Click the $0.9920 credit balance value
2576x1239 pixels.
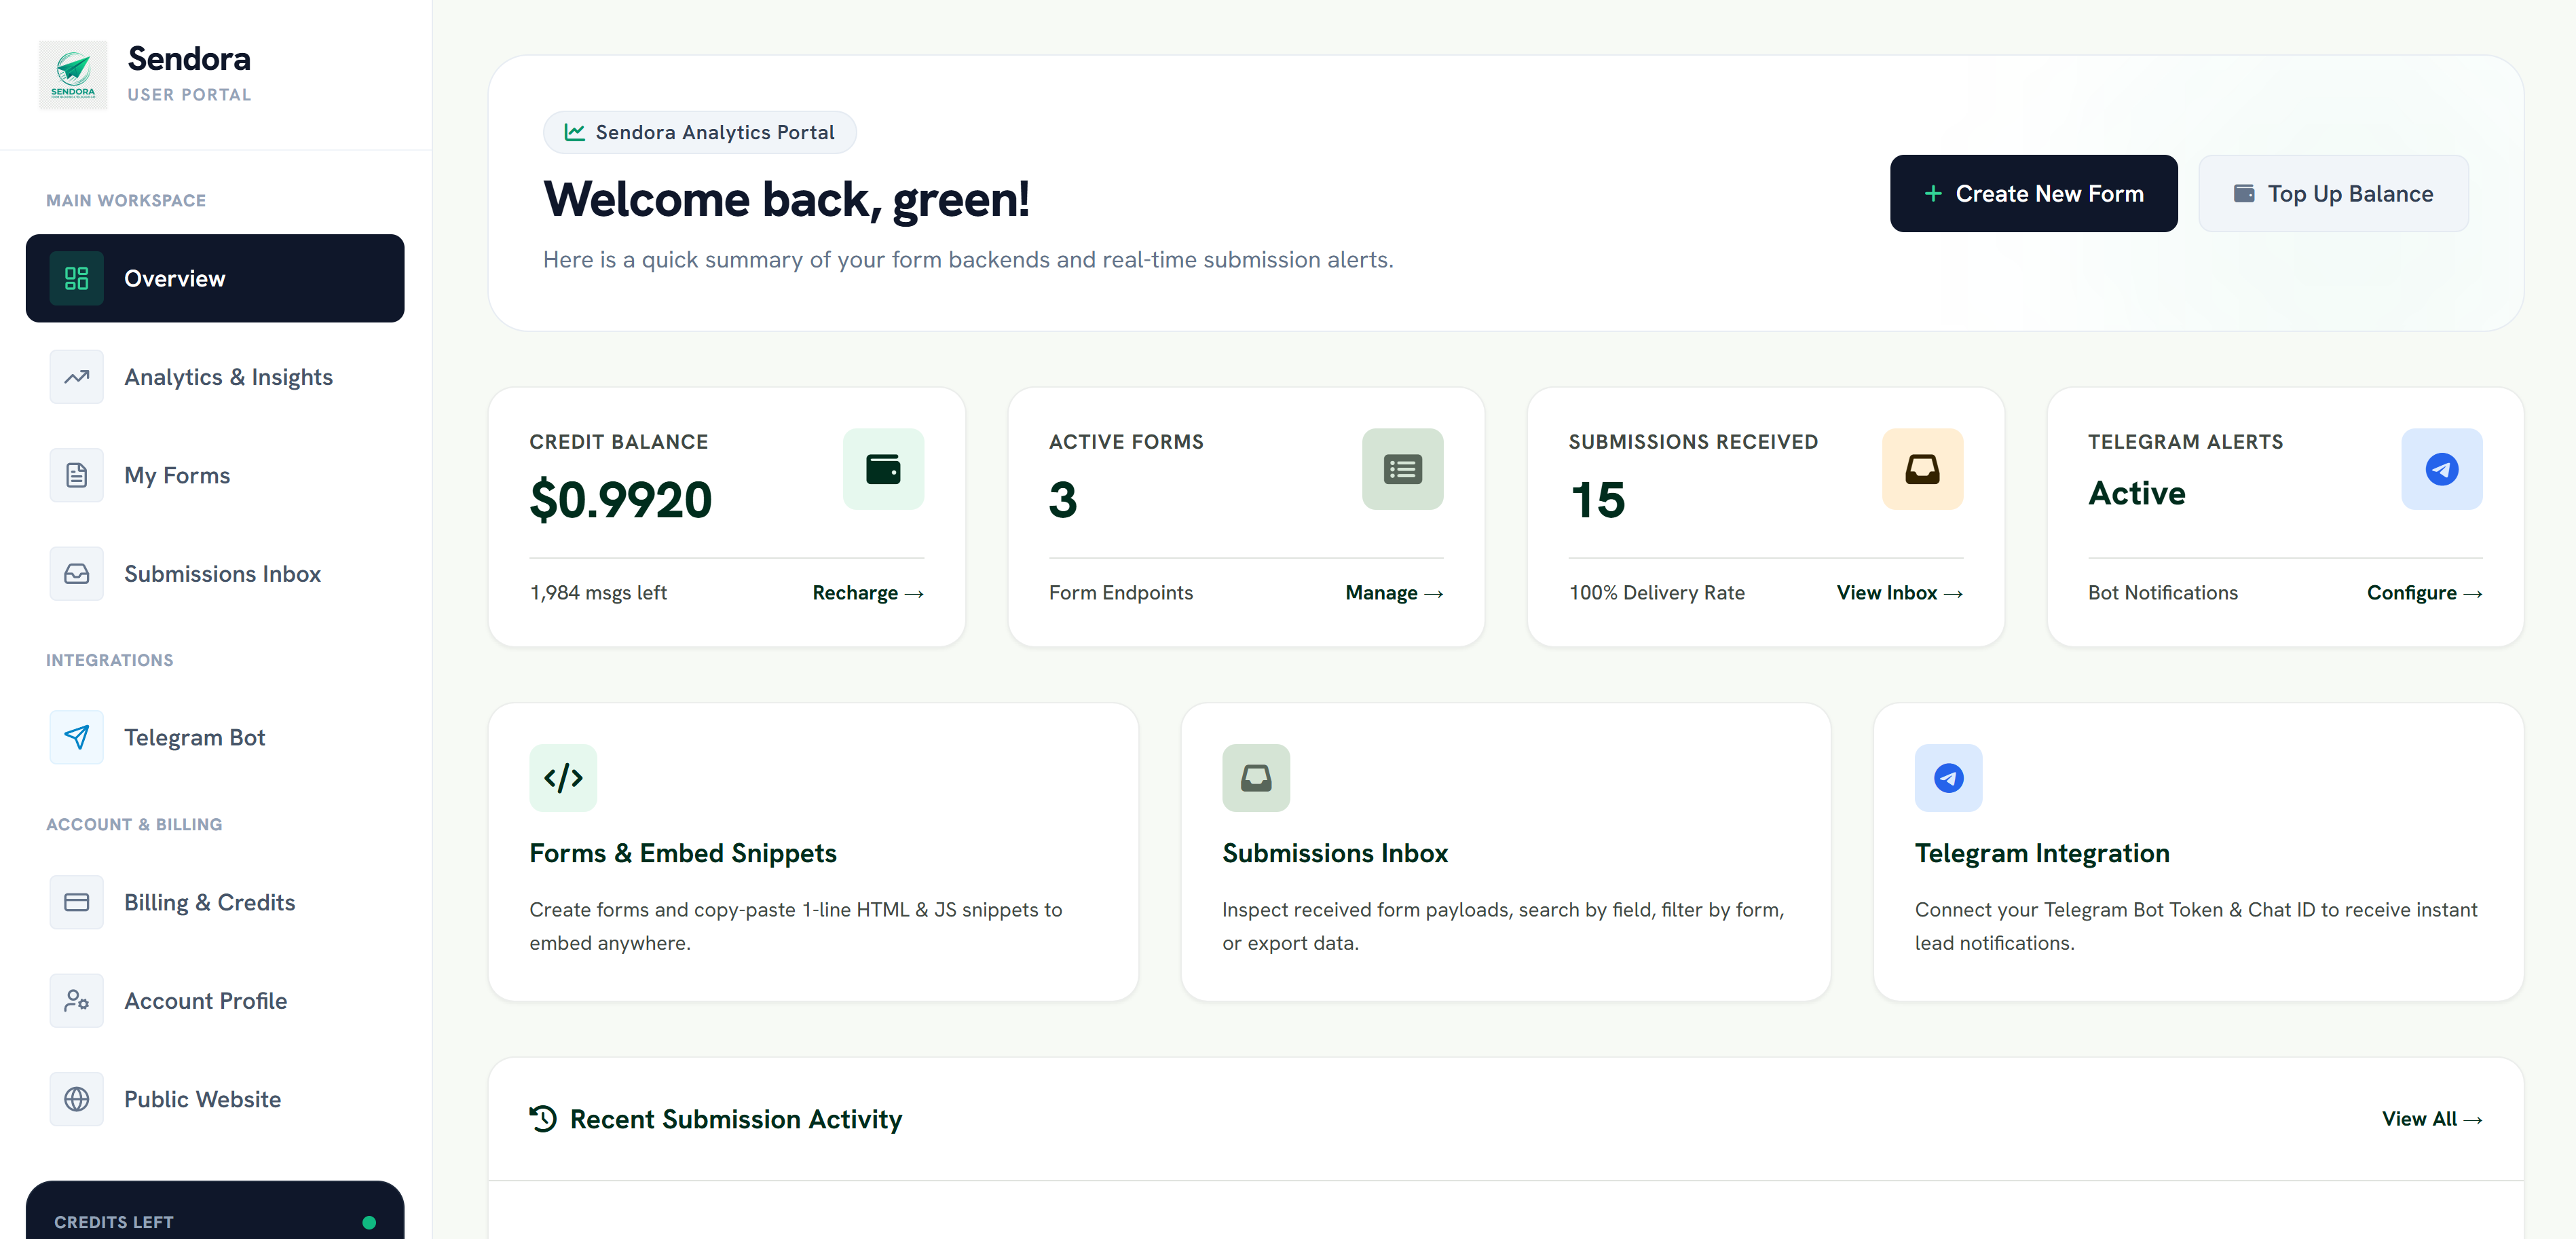coord(620,500)
